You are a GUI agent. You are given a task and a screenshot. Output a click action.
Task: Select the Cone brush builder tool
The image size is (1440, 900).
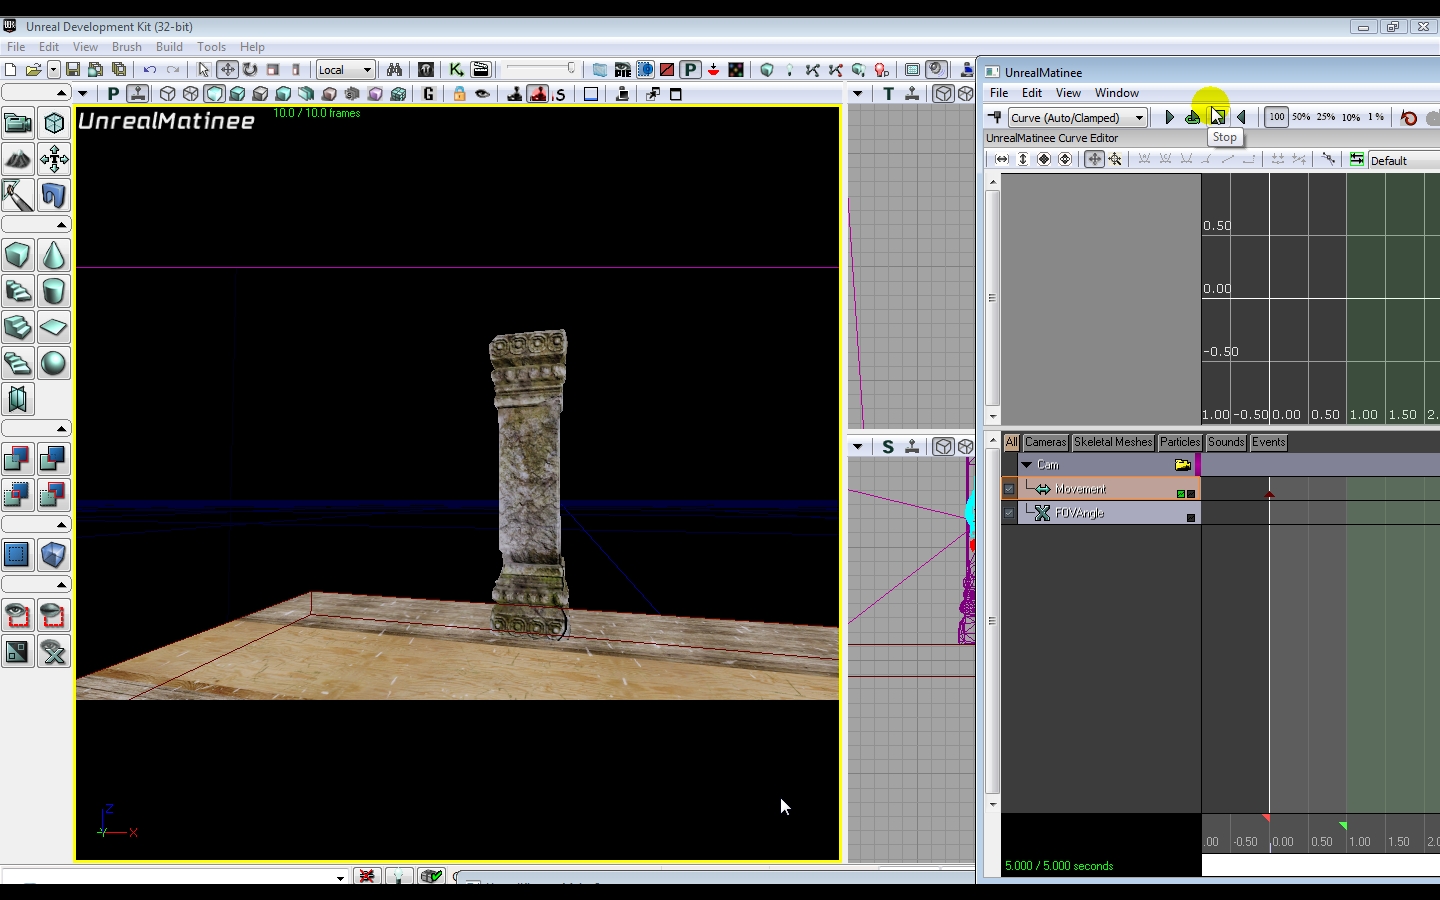point(54,255)
